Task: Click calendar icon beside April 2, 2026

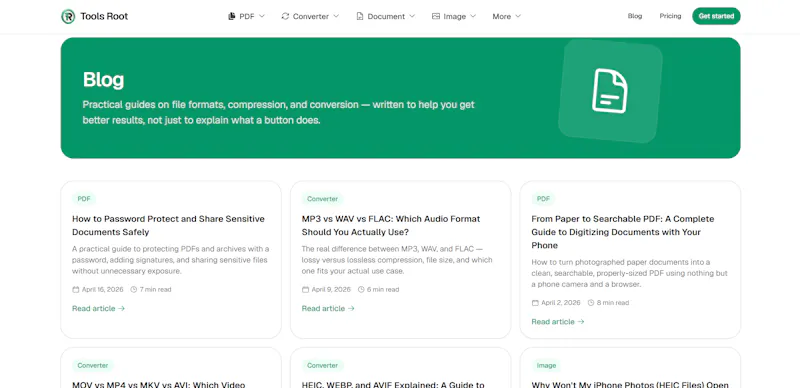Action: click(535, 303)
